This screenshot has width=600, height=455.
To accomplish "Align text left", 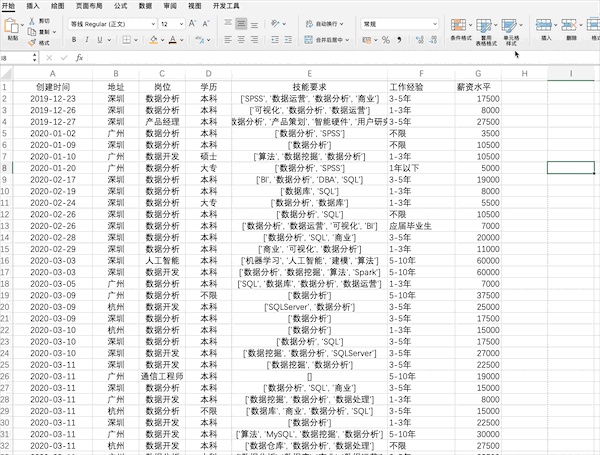I will [x=228, y=39].
